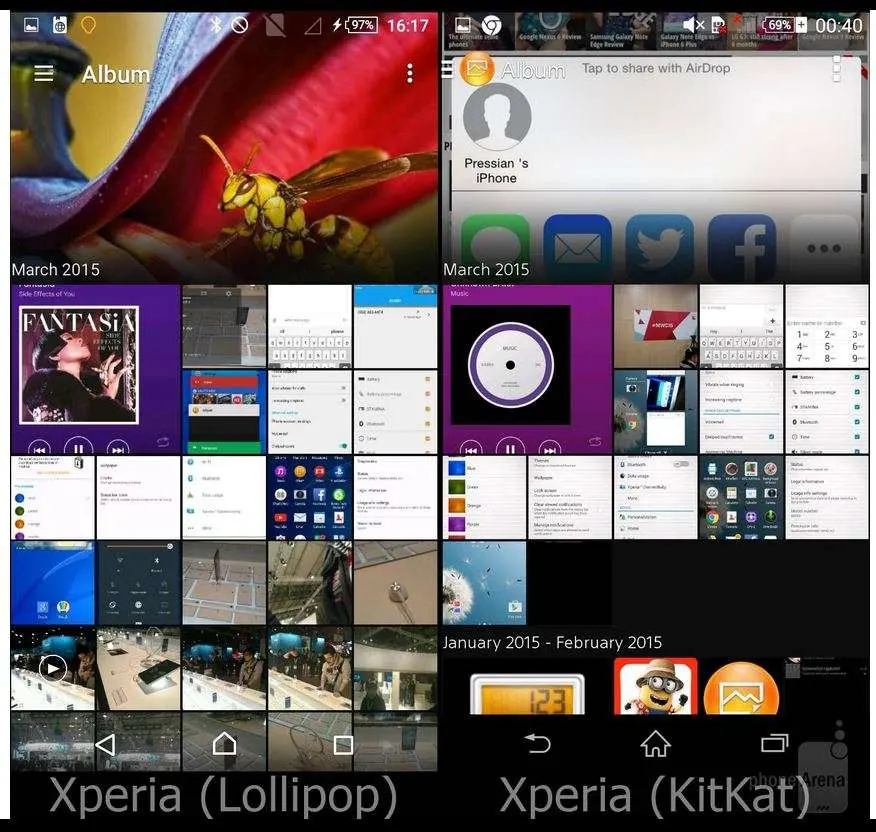Tap the Lollipop home navigation button
Screen dimensions: 876x832
coord(224,743)
